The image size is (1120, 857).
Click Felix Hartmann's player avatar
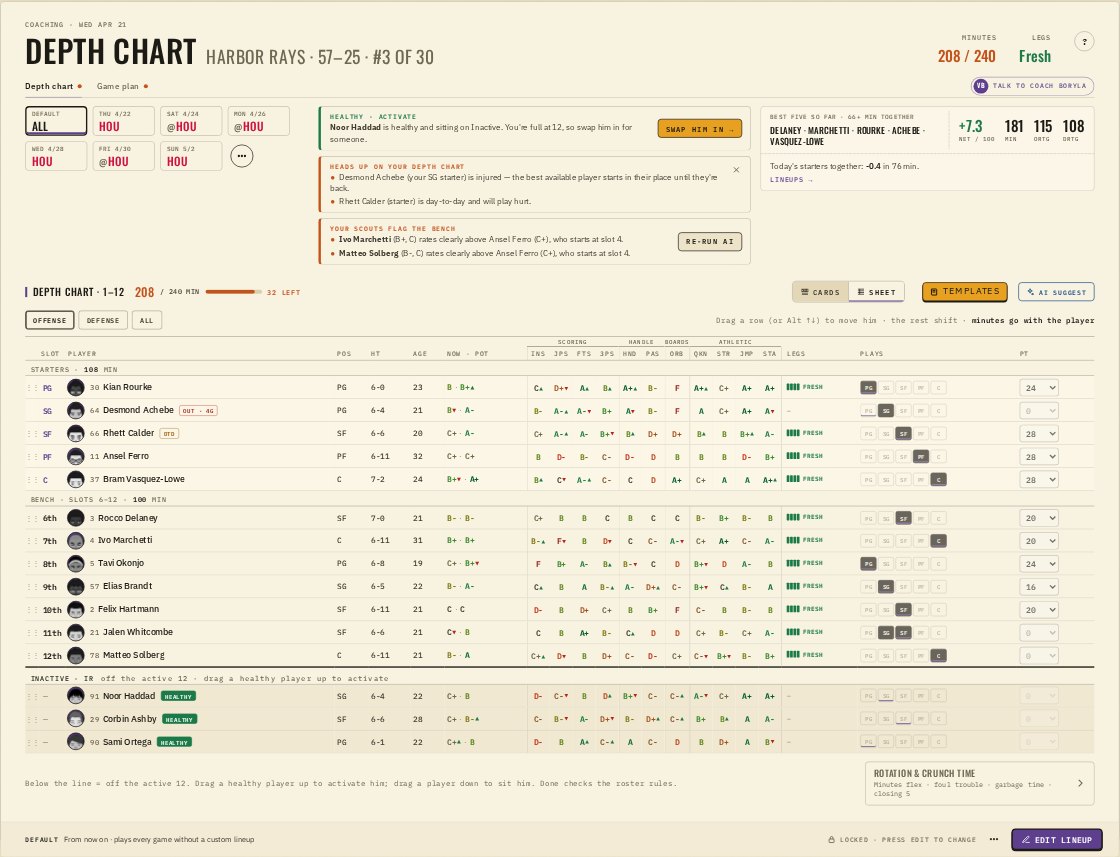point(76,610)
